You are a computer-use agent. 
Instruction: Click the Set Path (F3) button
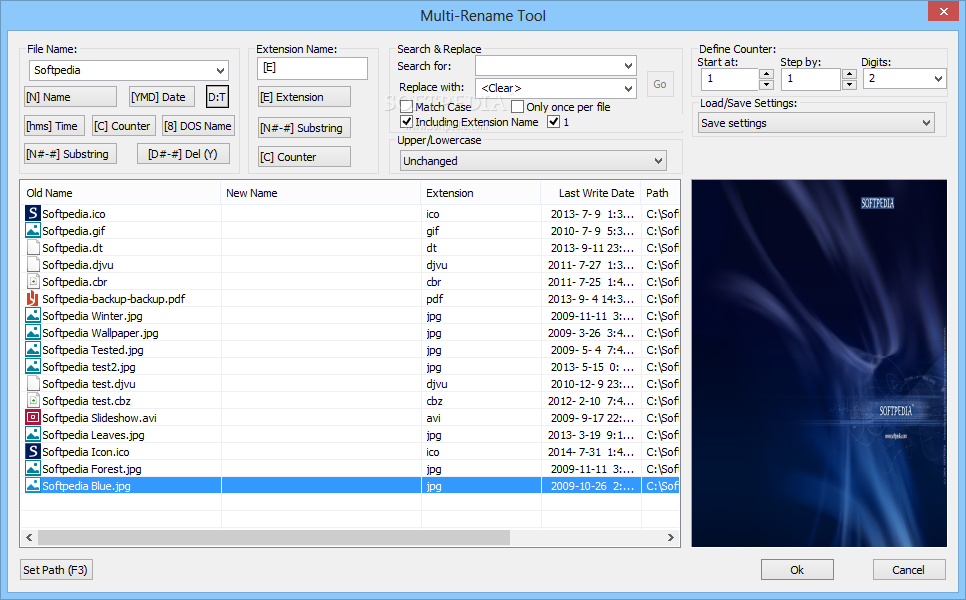56,570
